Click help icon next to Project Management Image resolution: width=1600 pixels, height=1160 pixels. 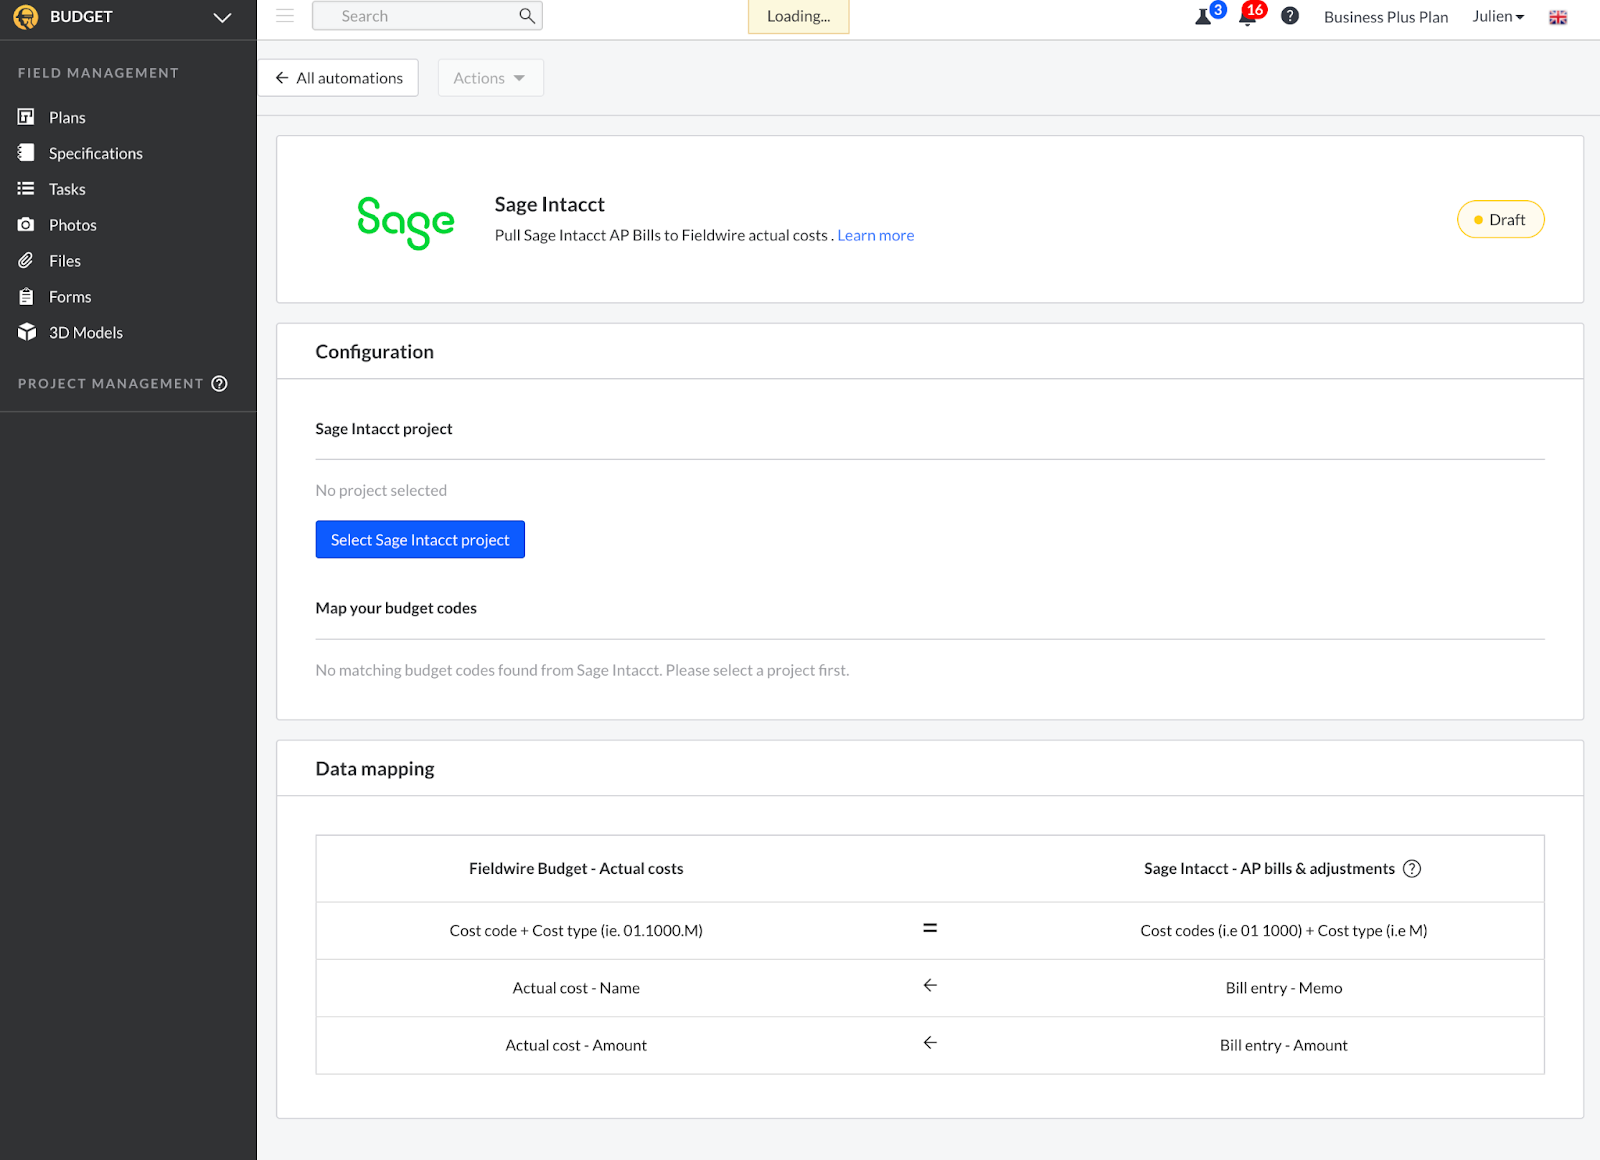click(x=220, y=383)
